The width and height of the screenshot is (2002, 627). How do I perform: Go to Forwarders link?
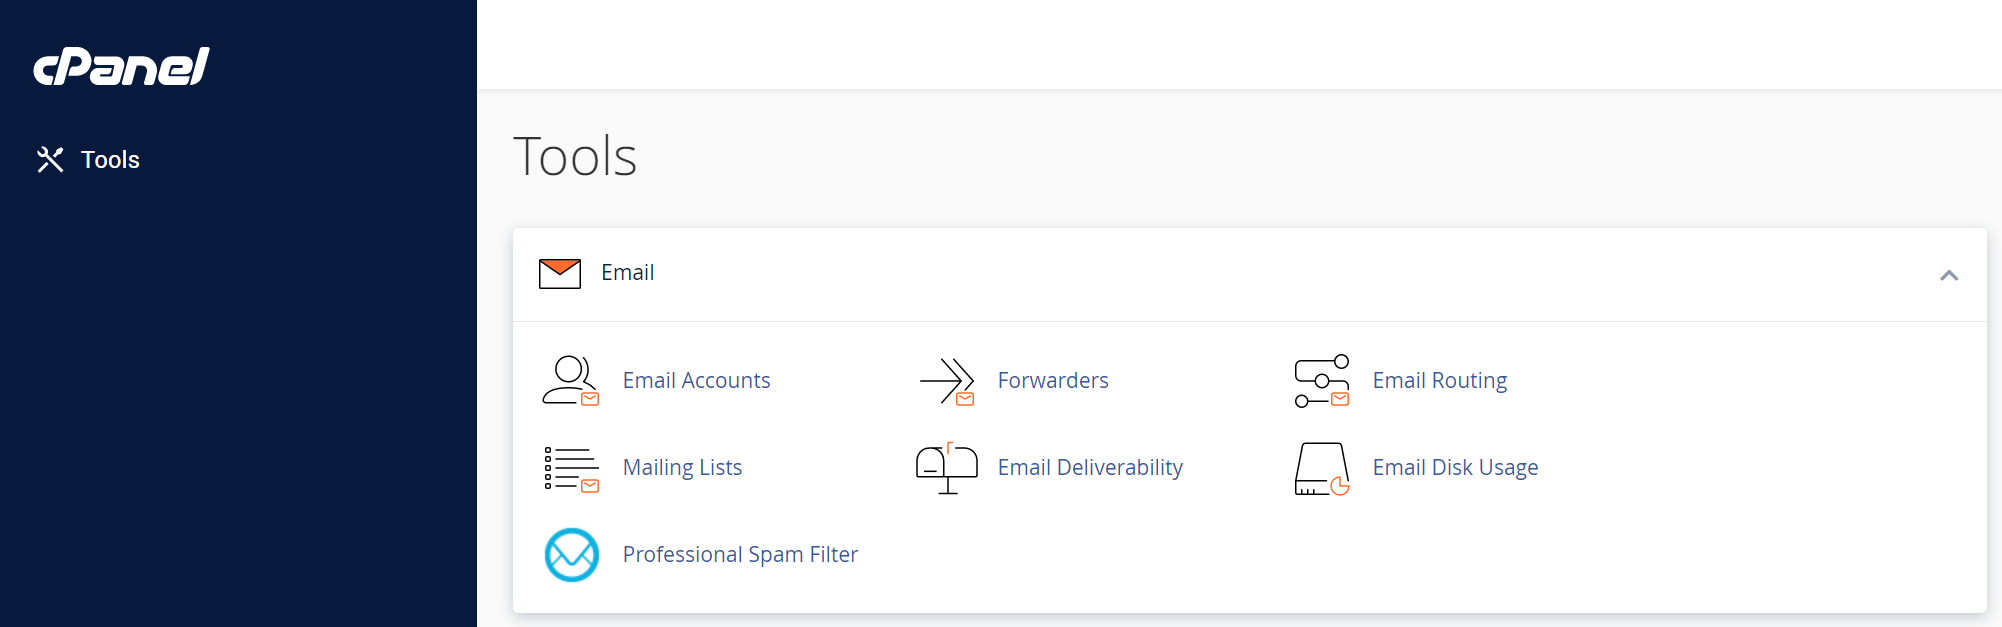(1053, 381)
